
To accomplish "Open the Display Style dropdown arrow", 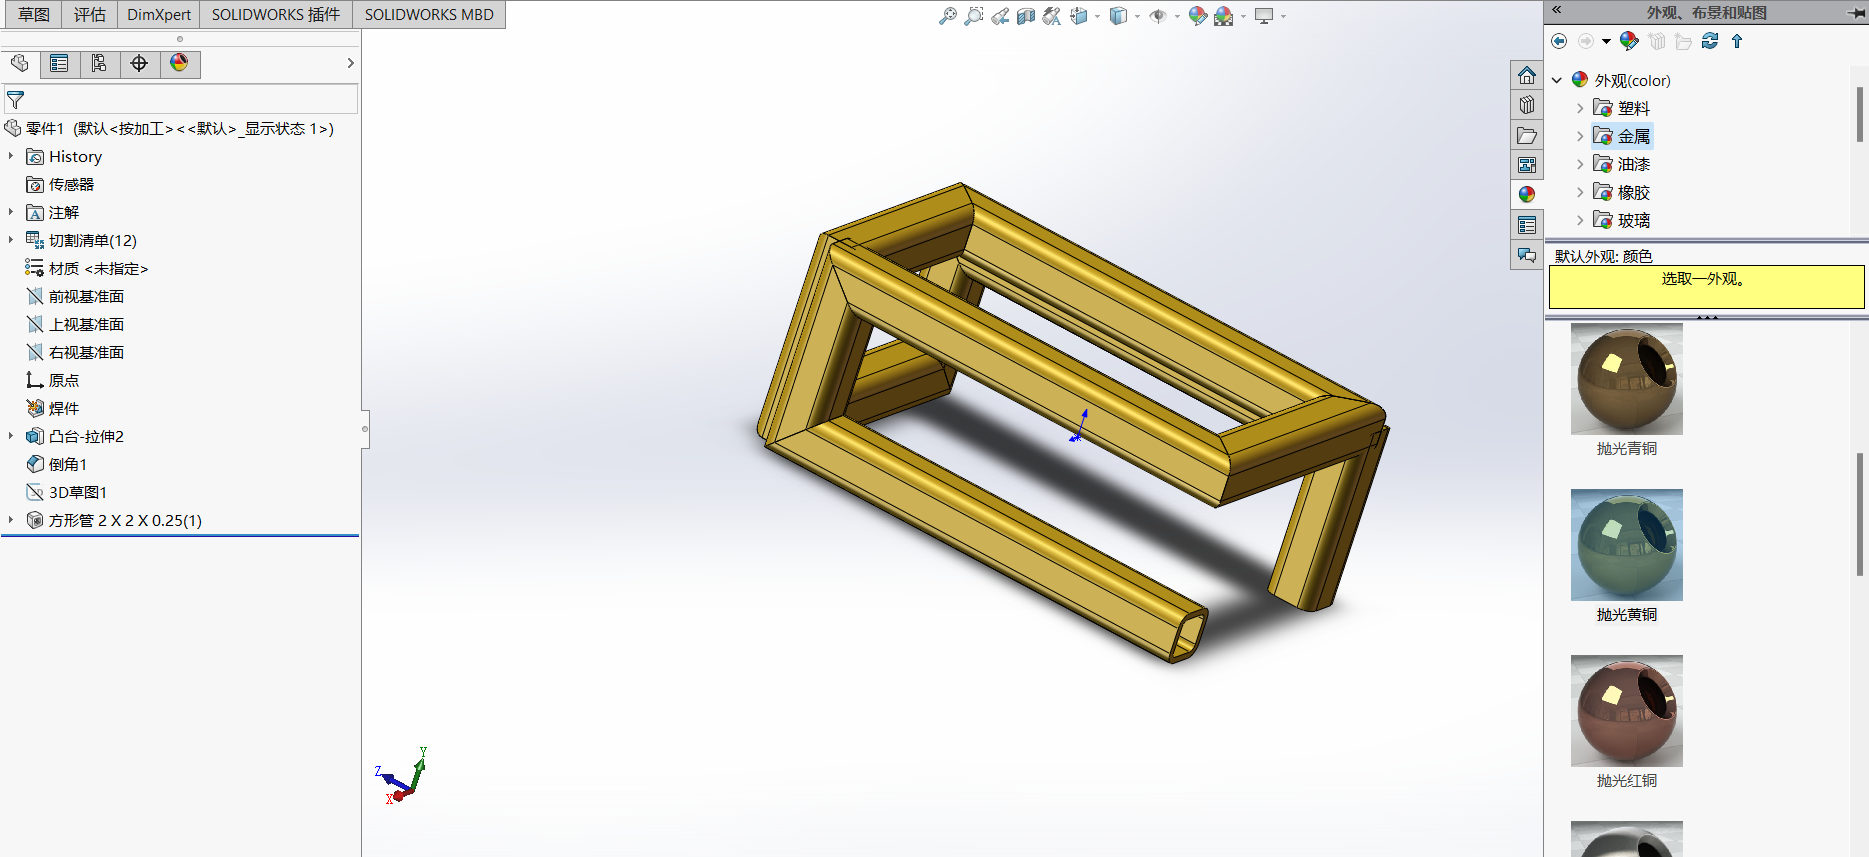I will 1137,16.
